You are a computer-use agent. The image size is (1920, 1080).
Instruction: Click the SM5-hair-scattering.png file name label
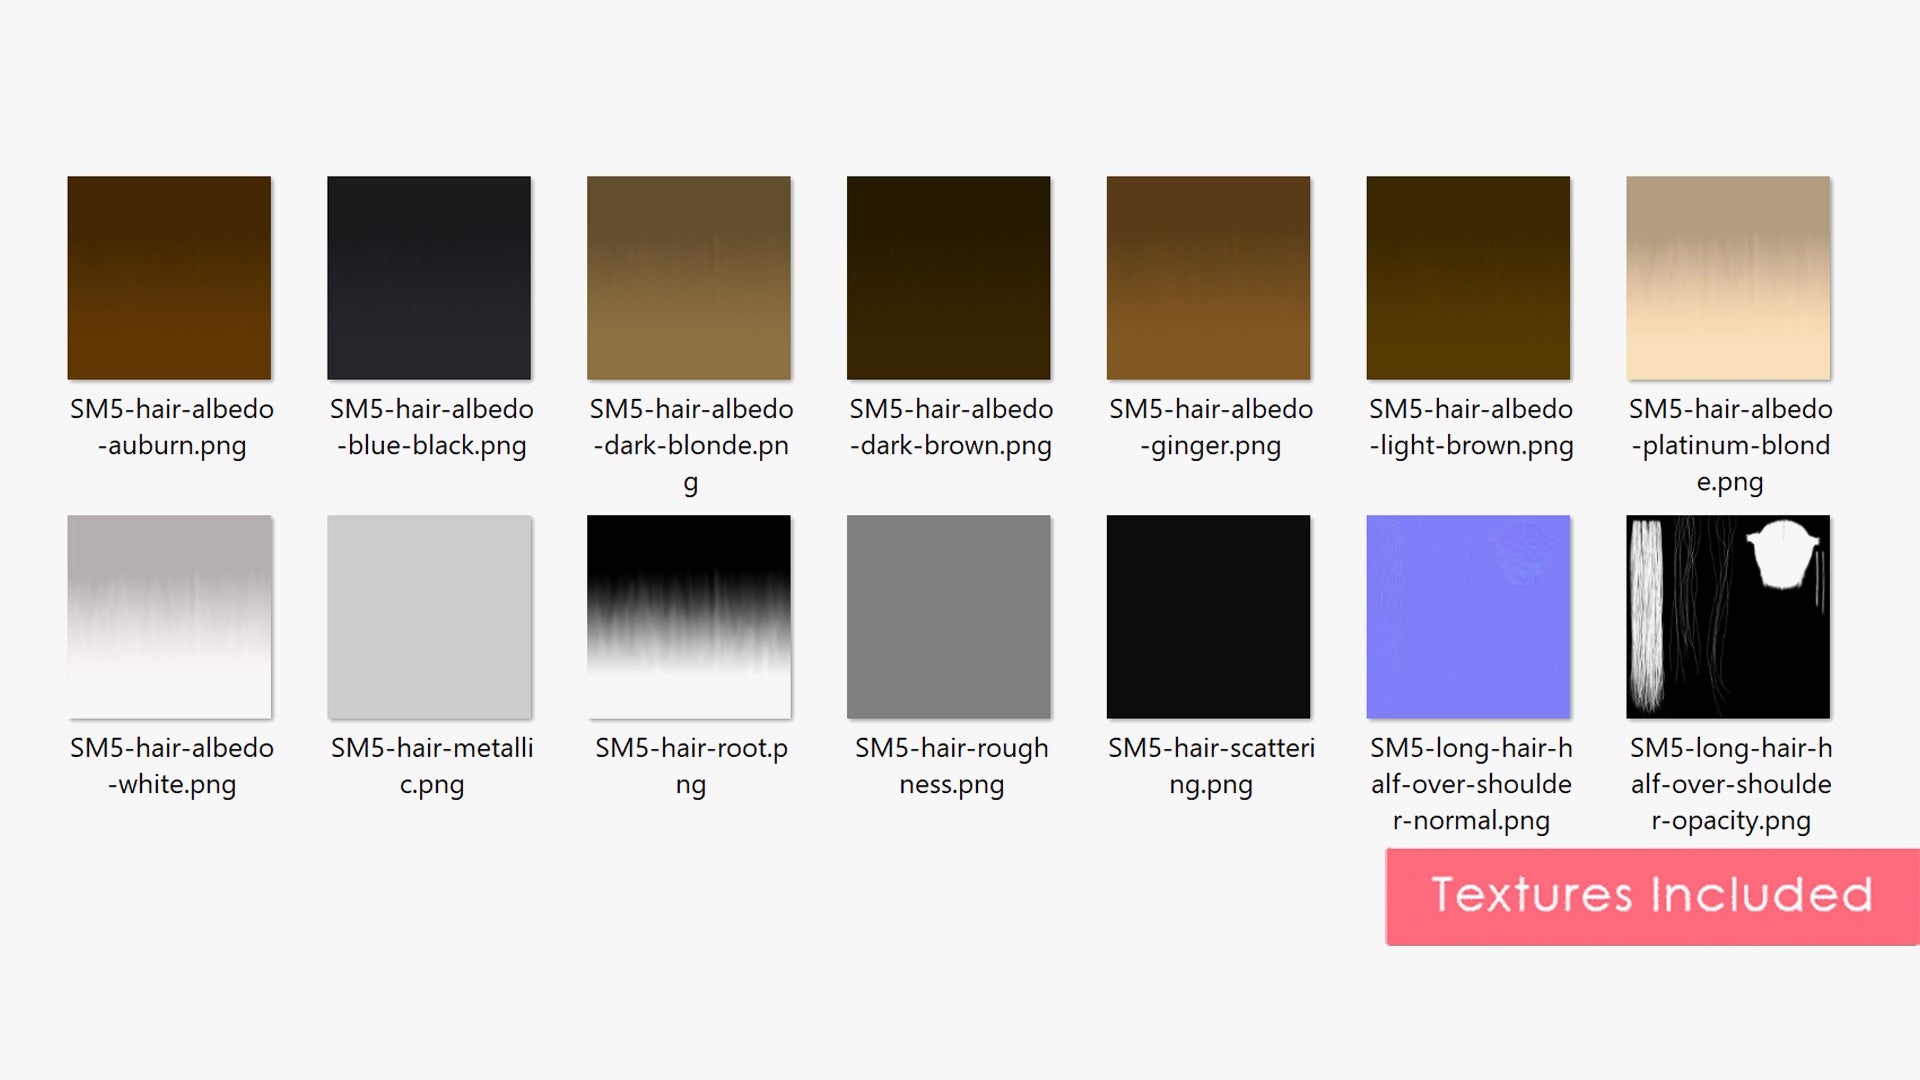click(1211, 766)
